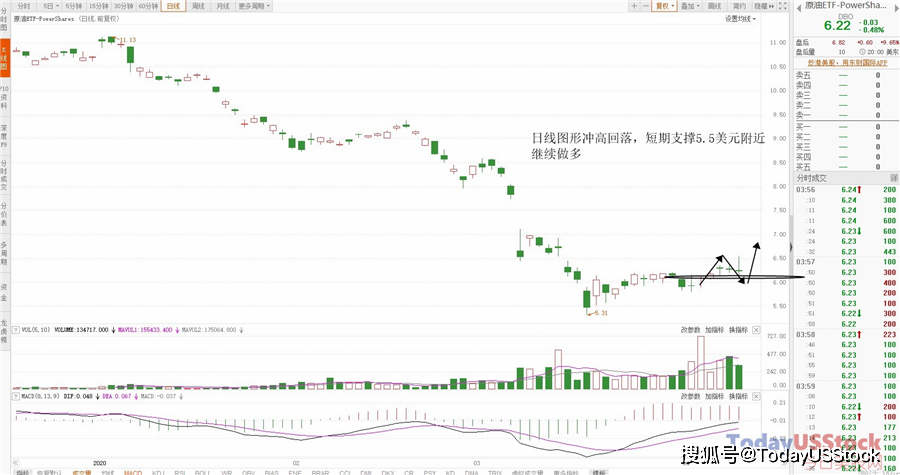Expand the 更多周期 dropdown

[254, 6]
